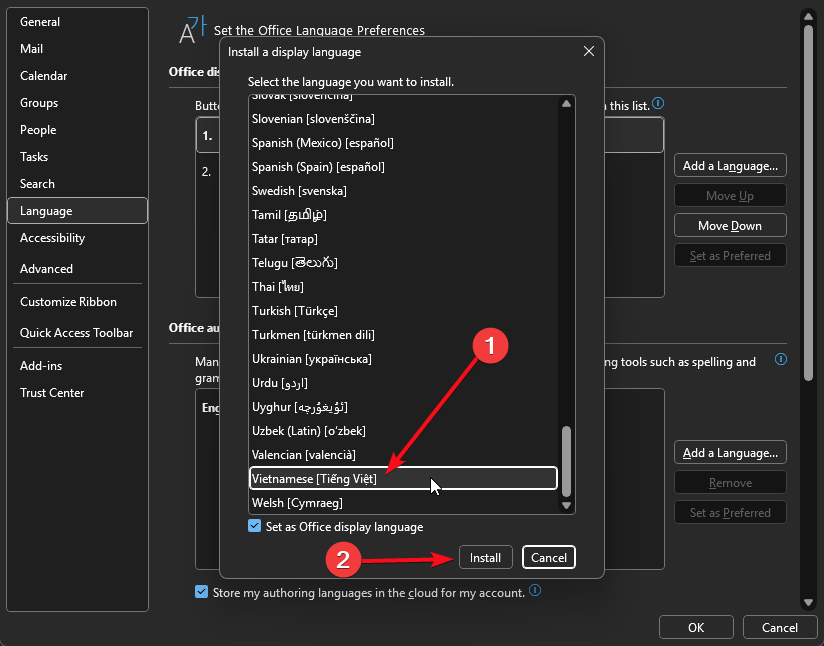Click the Options window scrollbar thumb
This screenshot has width=824, height=646.
808,202
